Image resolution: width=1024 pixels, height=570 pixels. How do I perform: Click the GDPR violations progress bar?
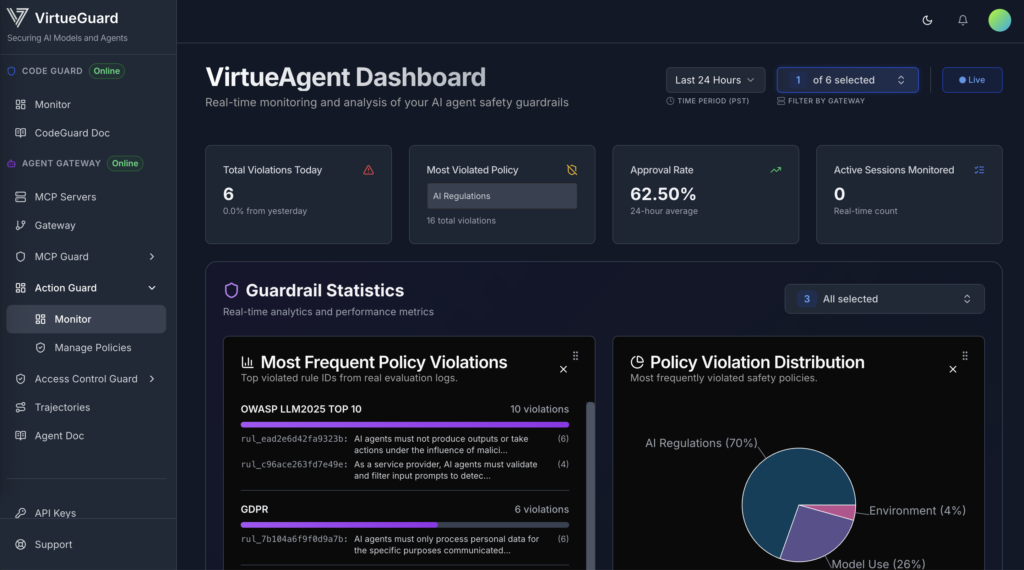[405, 525]
